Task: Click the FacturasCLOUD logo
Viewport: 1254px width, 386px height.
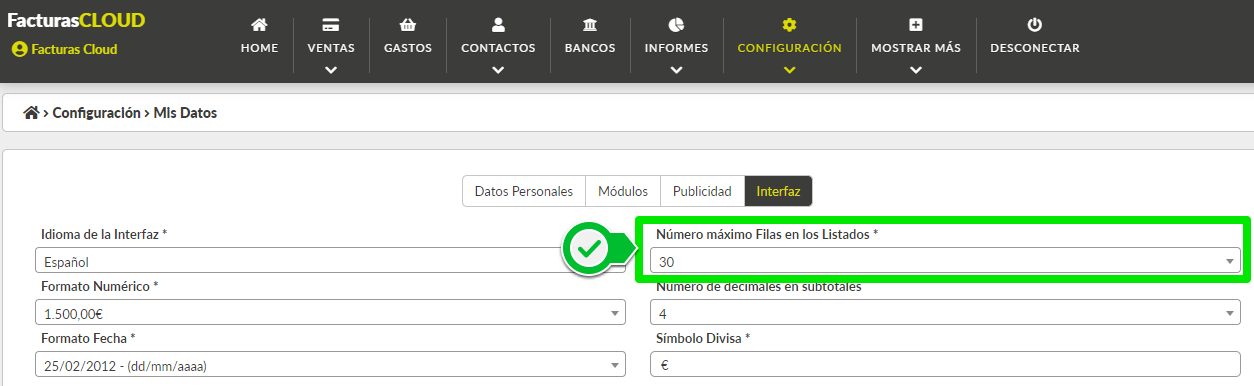Action: coord(76,20)
